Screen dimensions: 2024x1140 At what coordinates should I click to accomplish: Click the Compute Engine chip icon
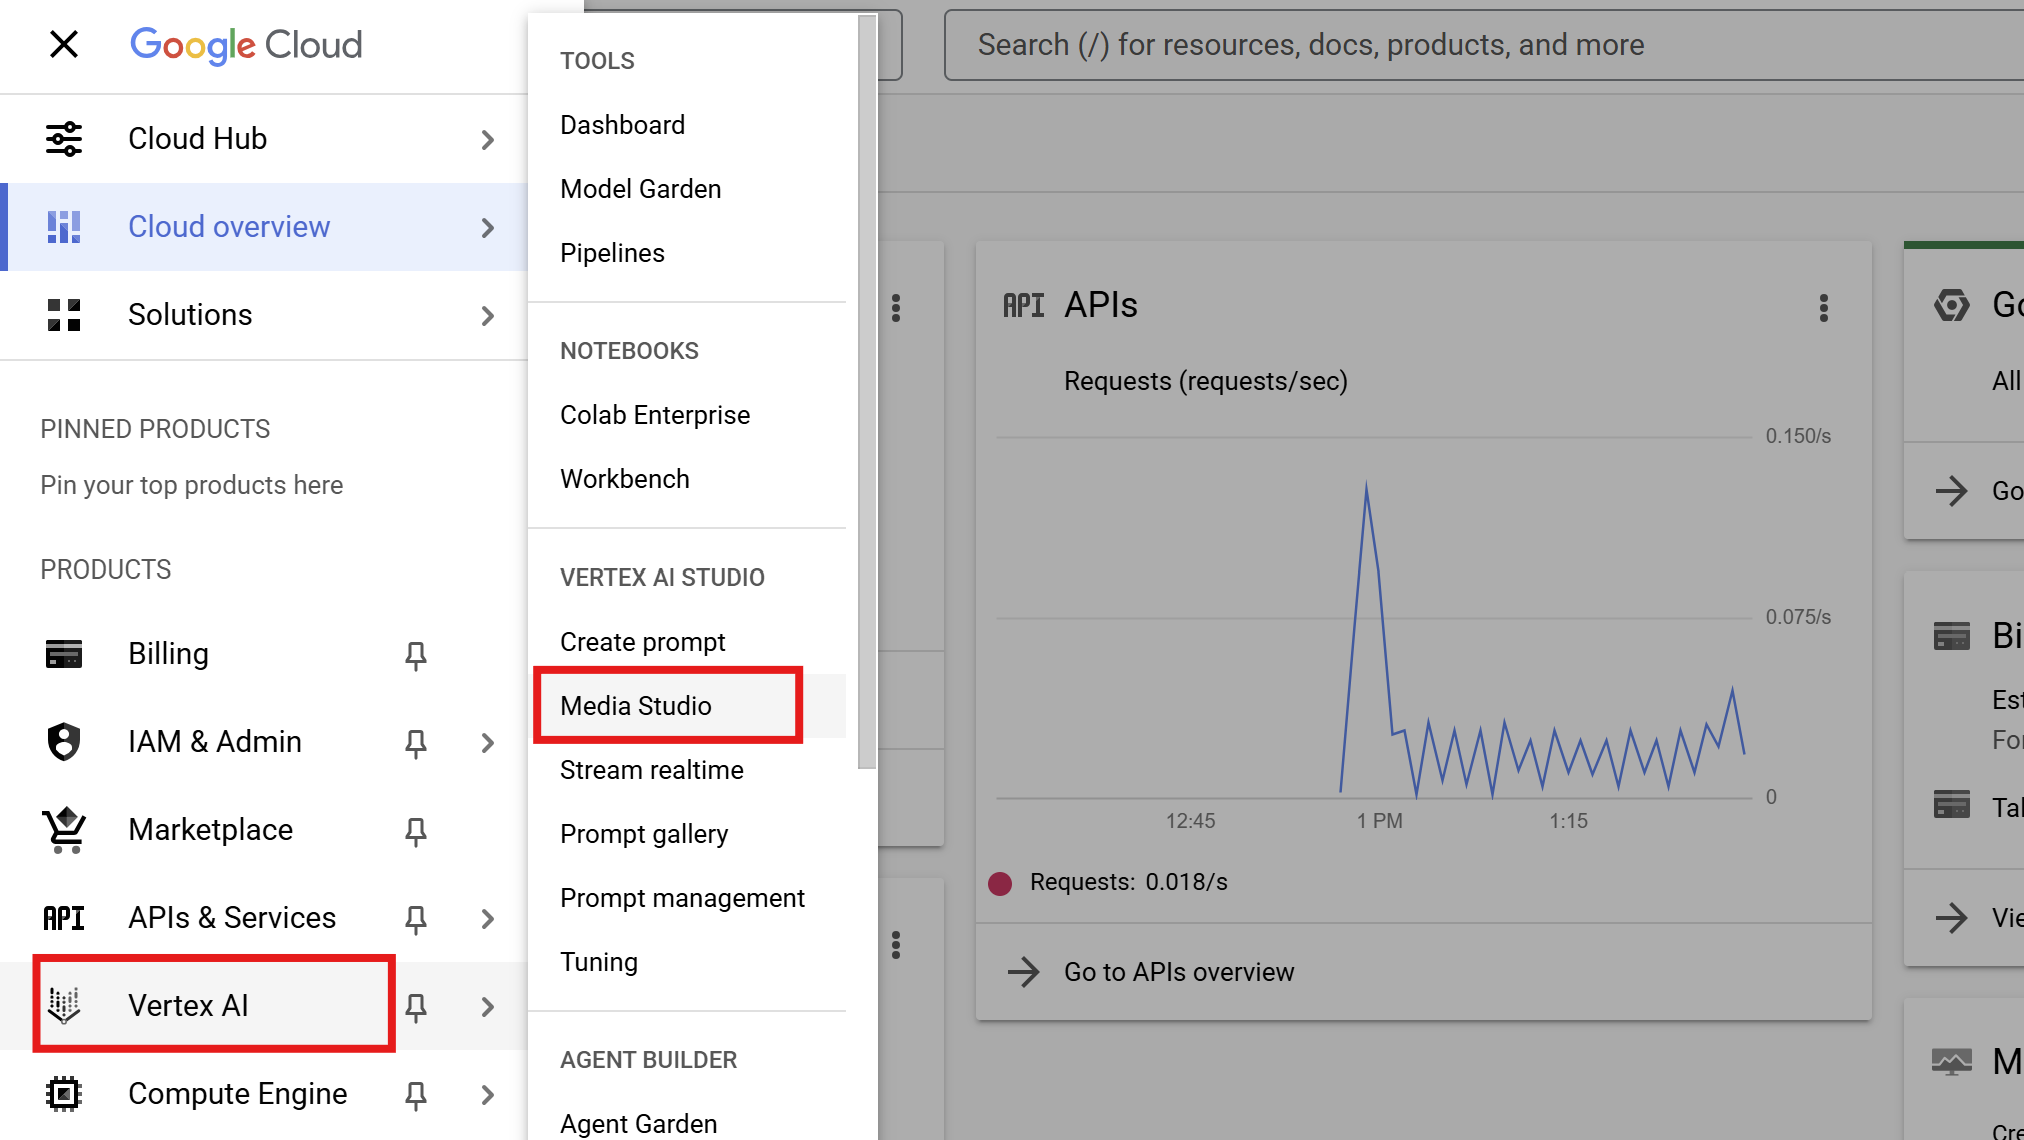(x=64, y=1094)
